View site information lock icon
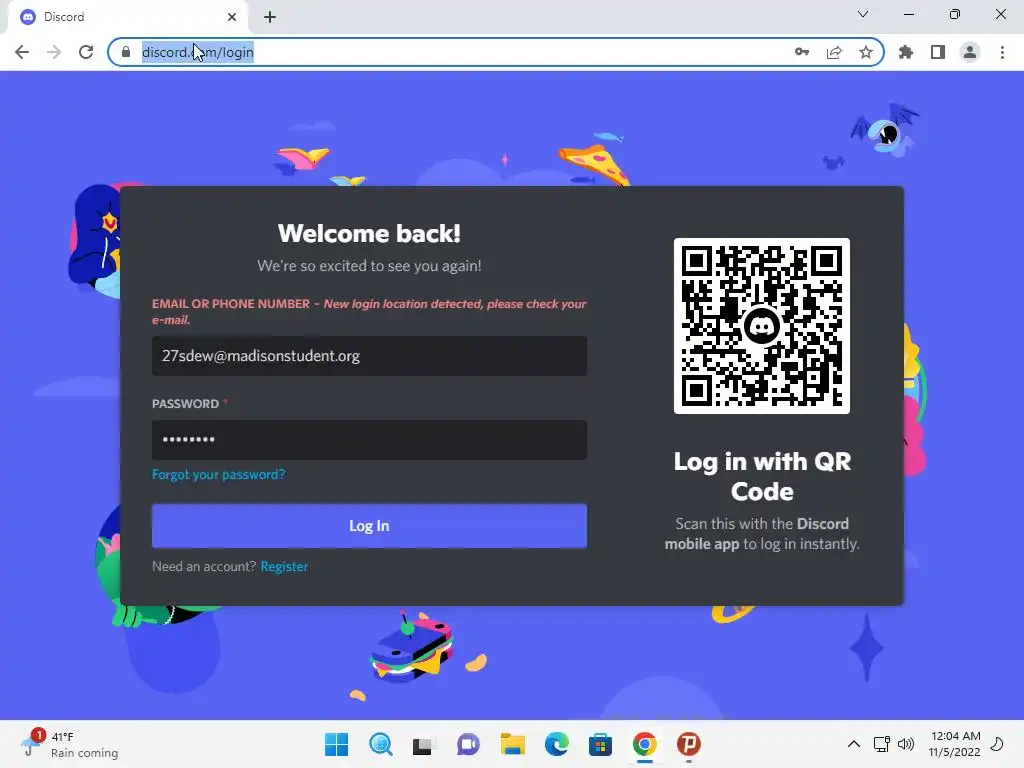The image size is (1024, 768). point(126,52)
